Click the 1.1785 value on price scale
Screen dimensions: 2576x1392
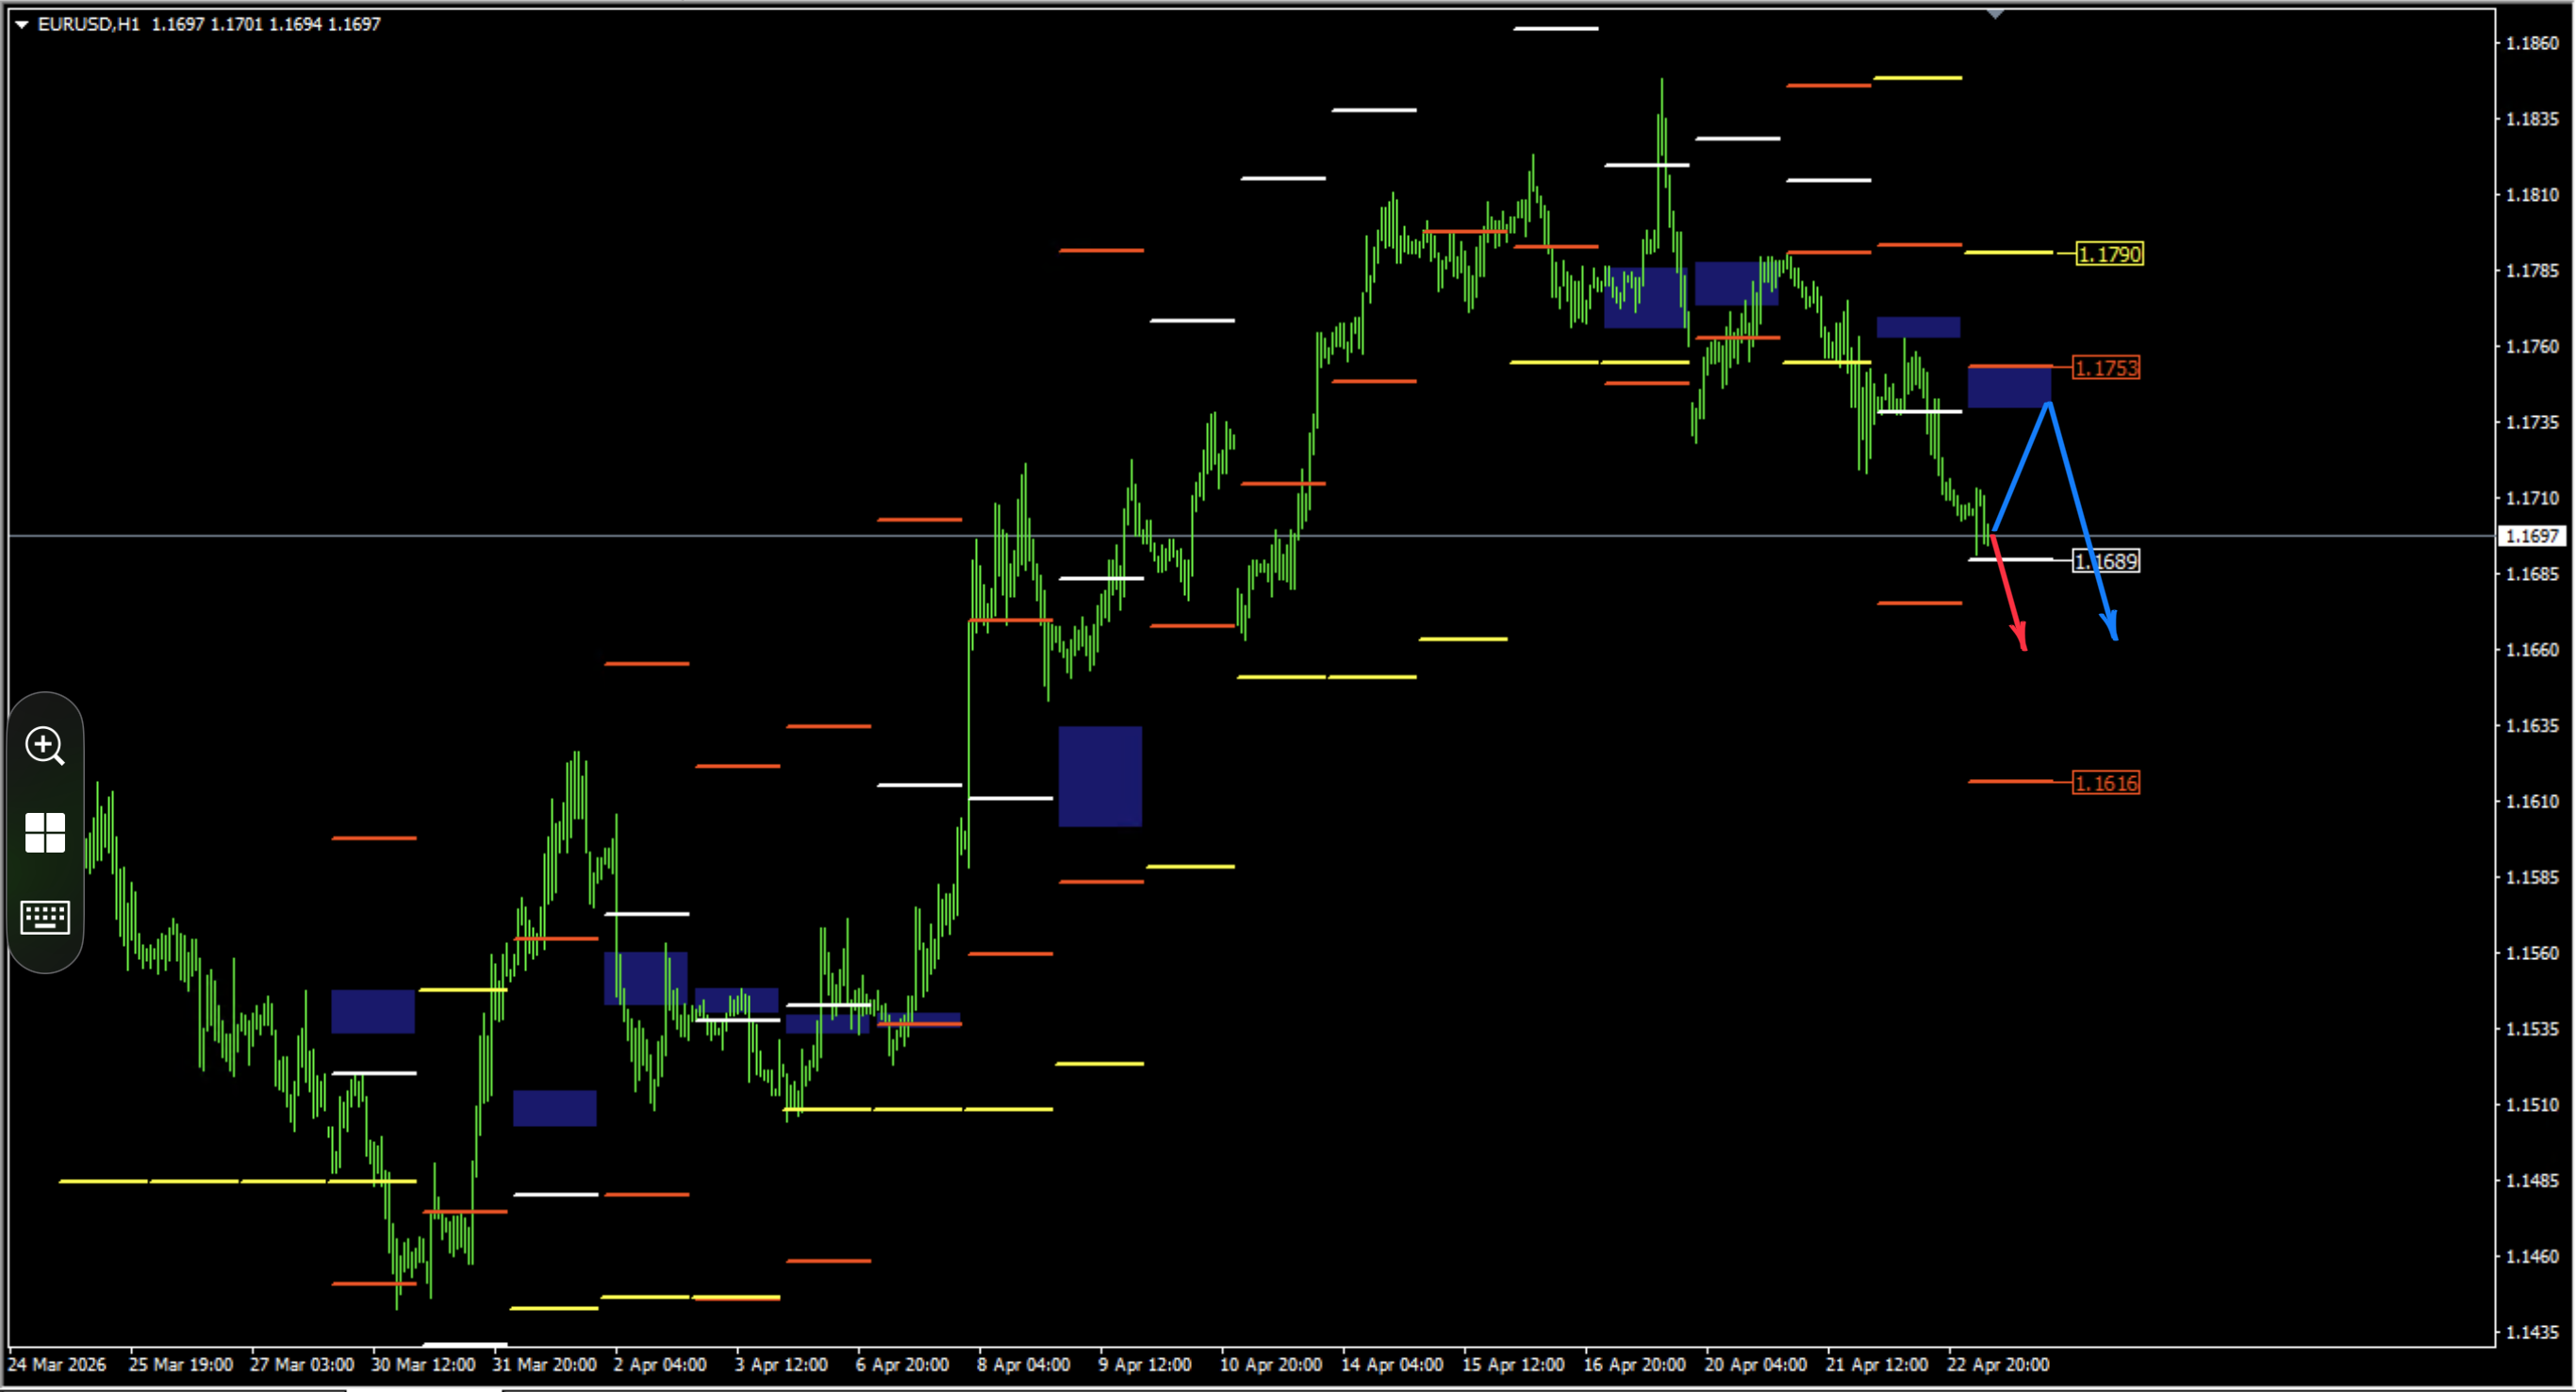point(2532,270)
